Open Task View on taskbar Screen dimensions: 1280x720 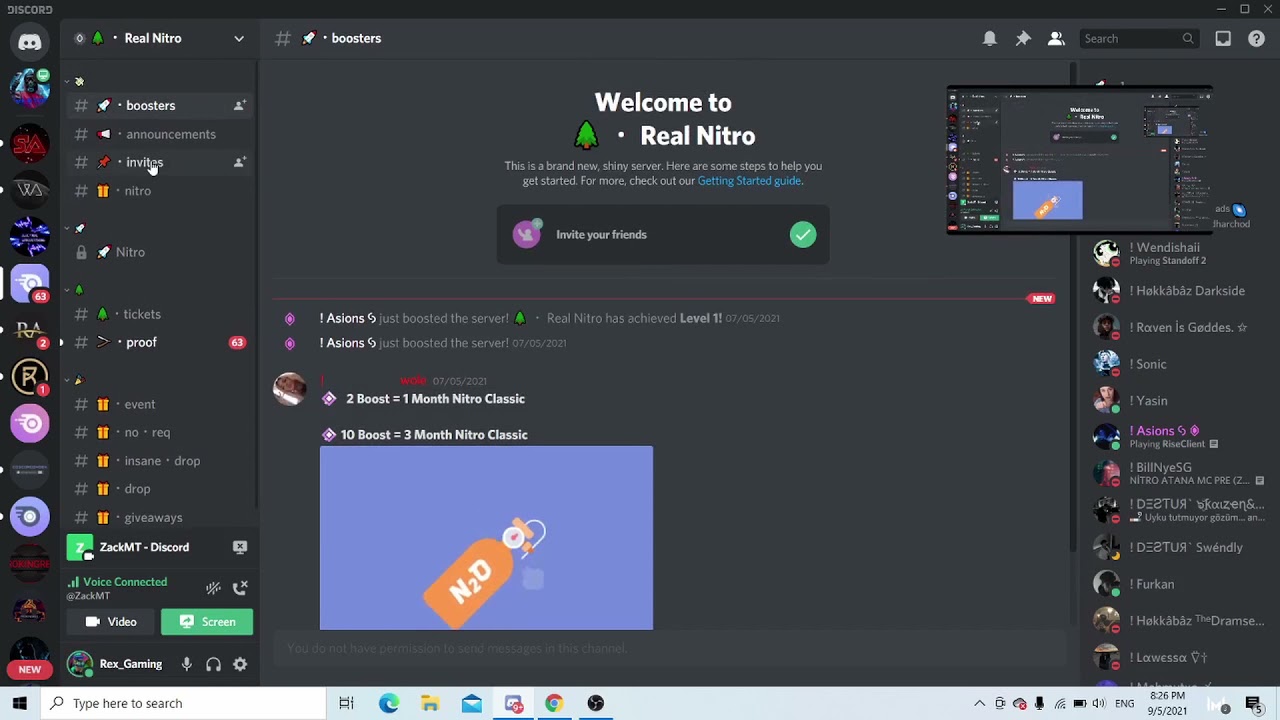346,703
